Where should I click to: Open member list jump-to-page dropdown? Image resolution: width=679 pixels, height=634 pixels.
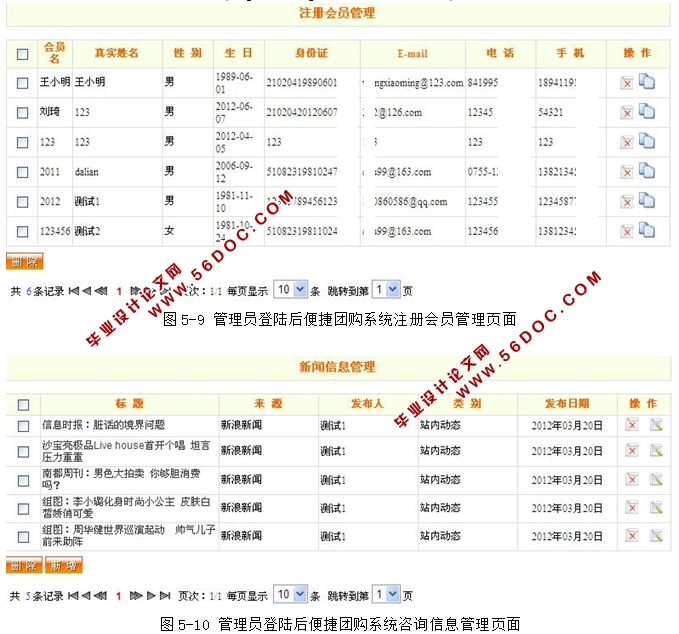click(385, 290)
